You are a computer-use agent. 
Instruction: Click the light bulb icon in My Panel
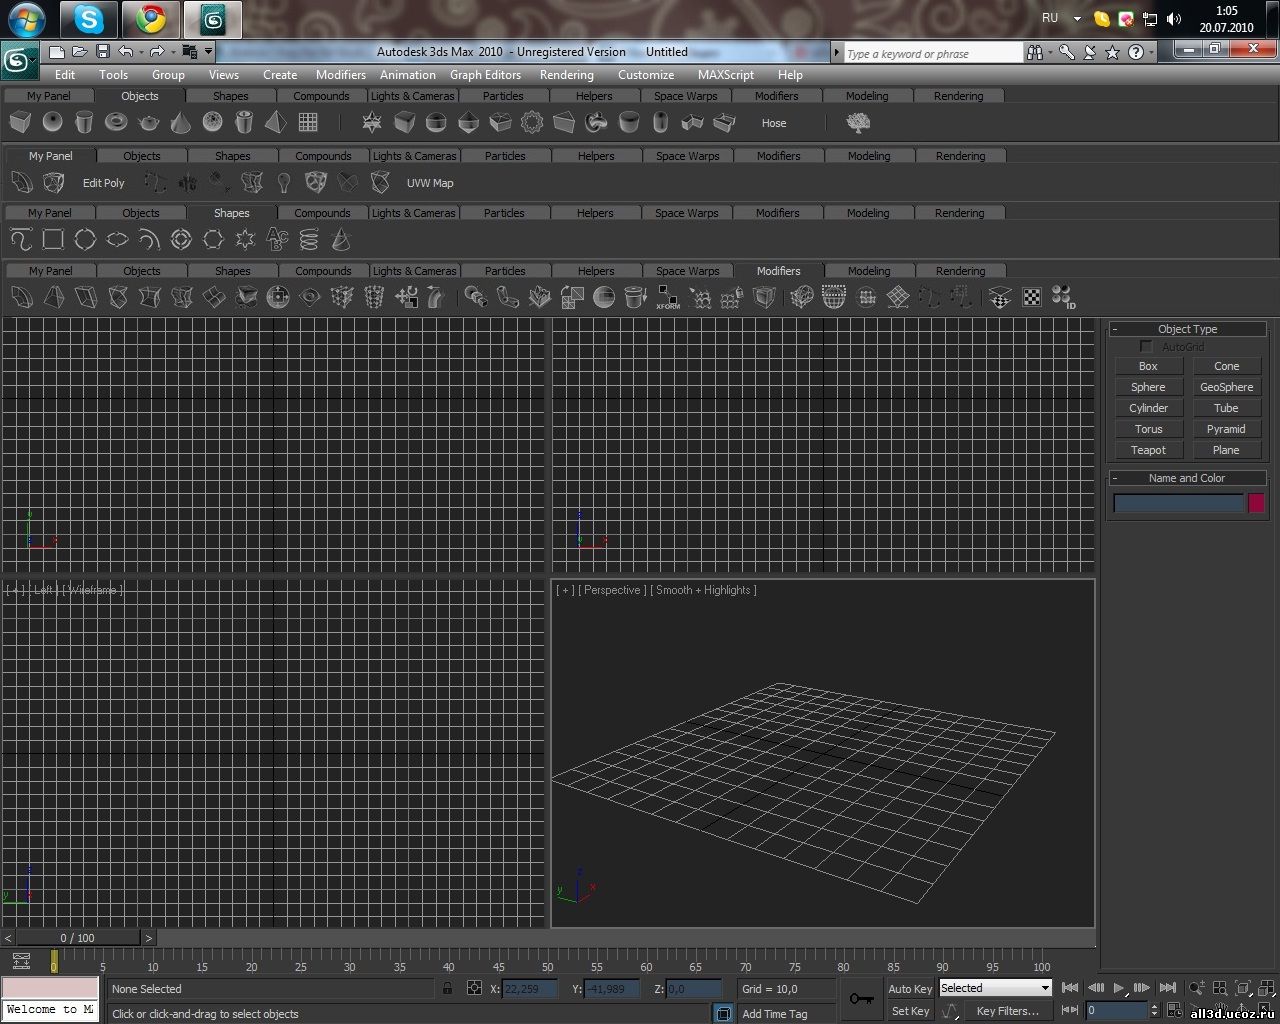pos(284,183)
